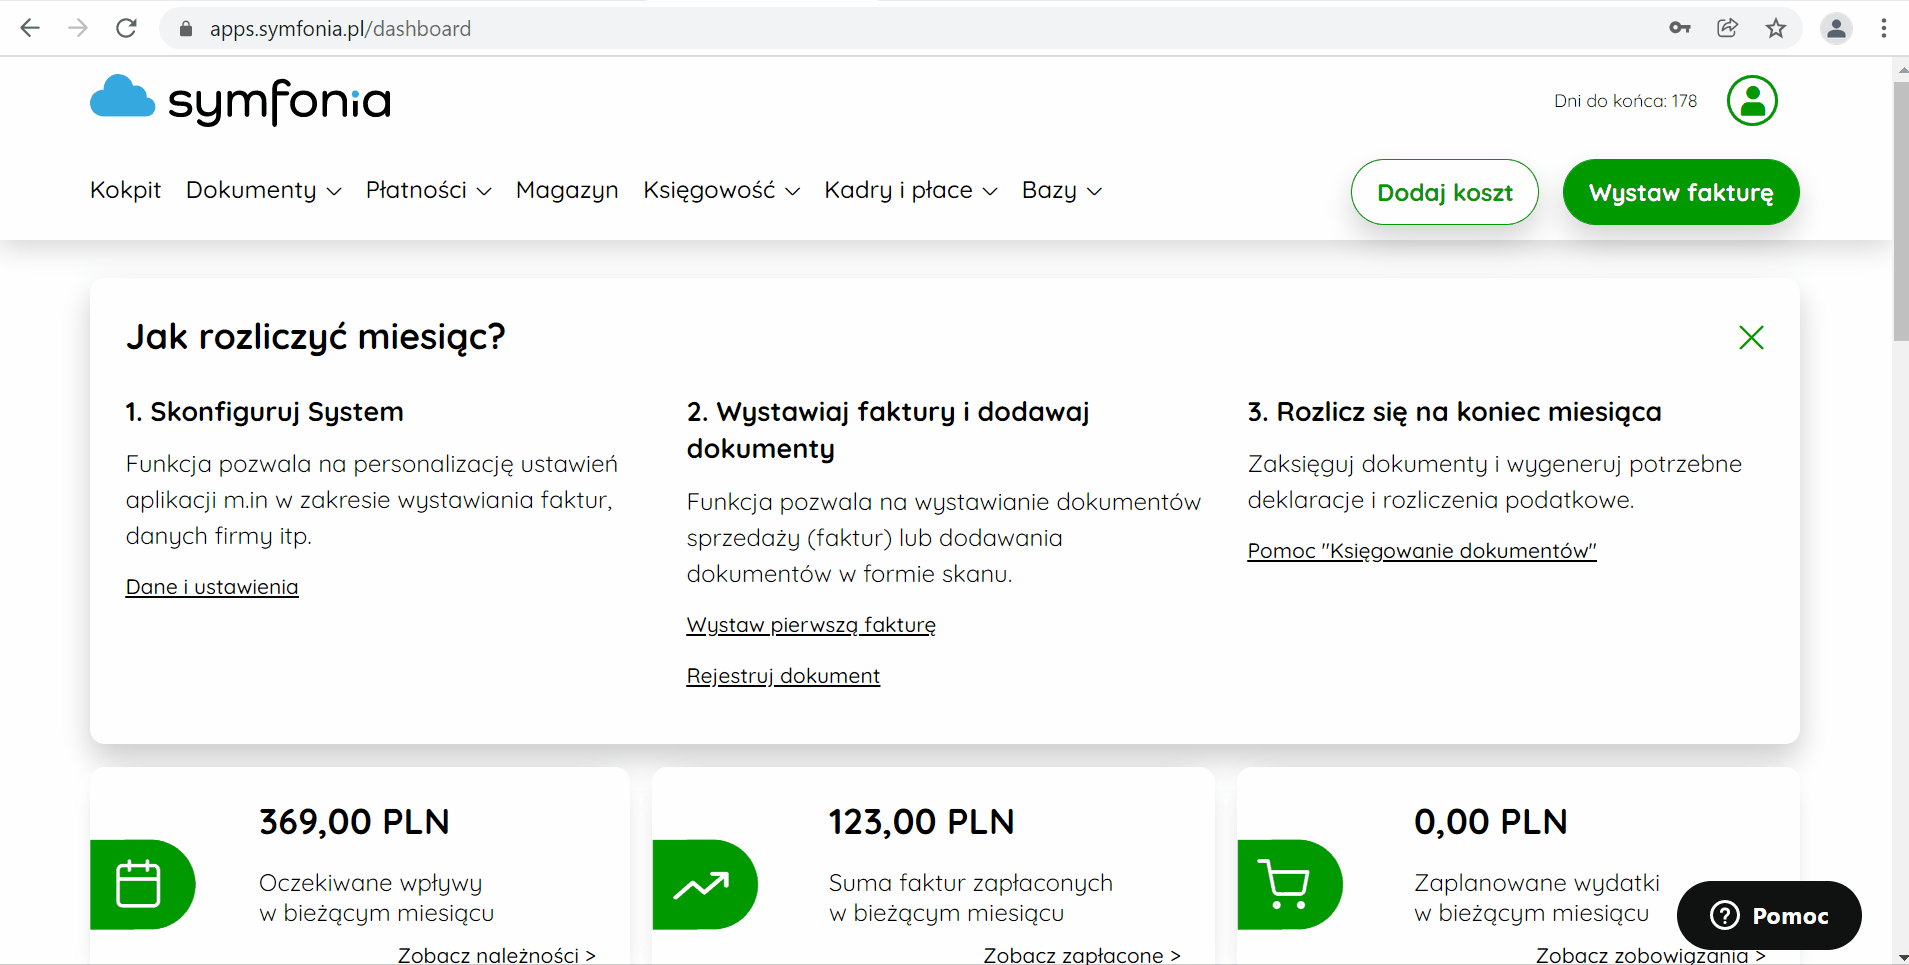
Task: Click 'Zobacz należności >' link
Action: pyautogui.click(x=497, y=954)
